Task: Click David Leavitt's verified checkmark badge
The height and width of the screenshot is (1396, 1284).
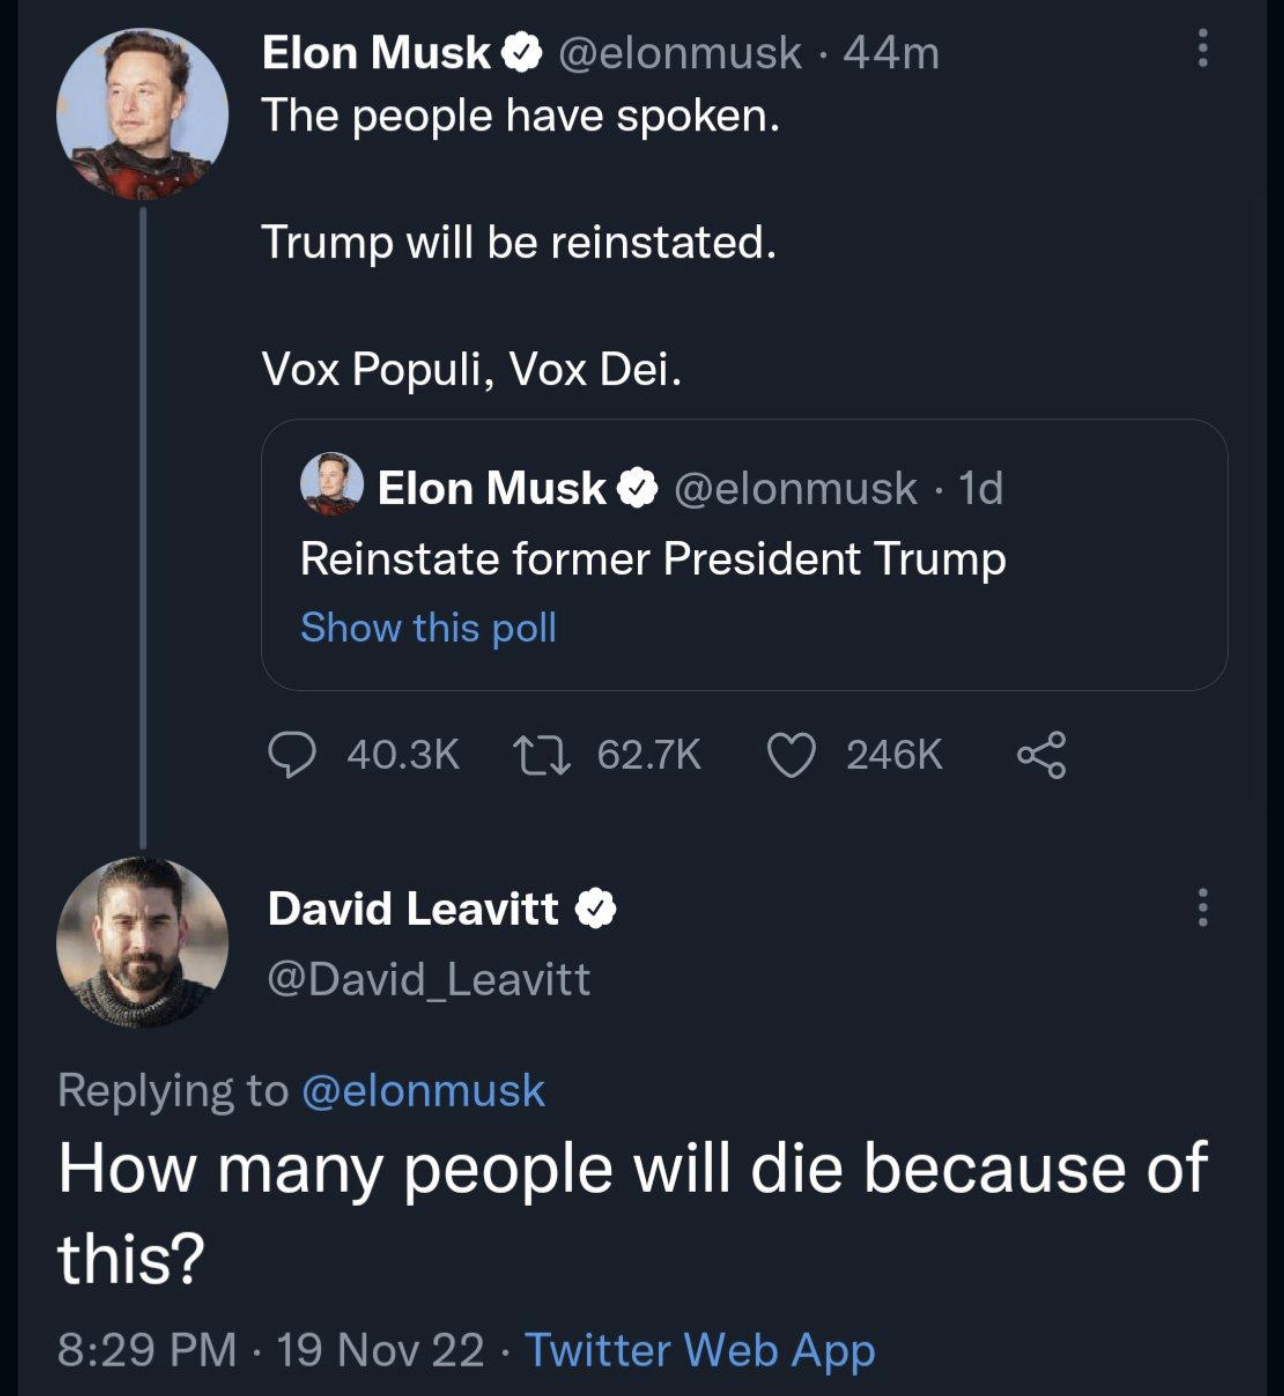Action: point(595,909)
